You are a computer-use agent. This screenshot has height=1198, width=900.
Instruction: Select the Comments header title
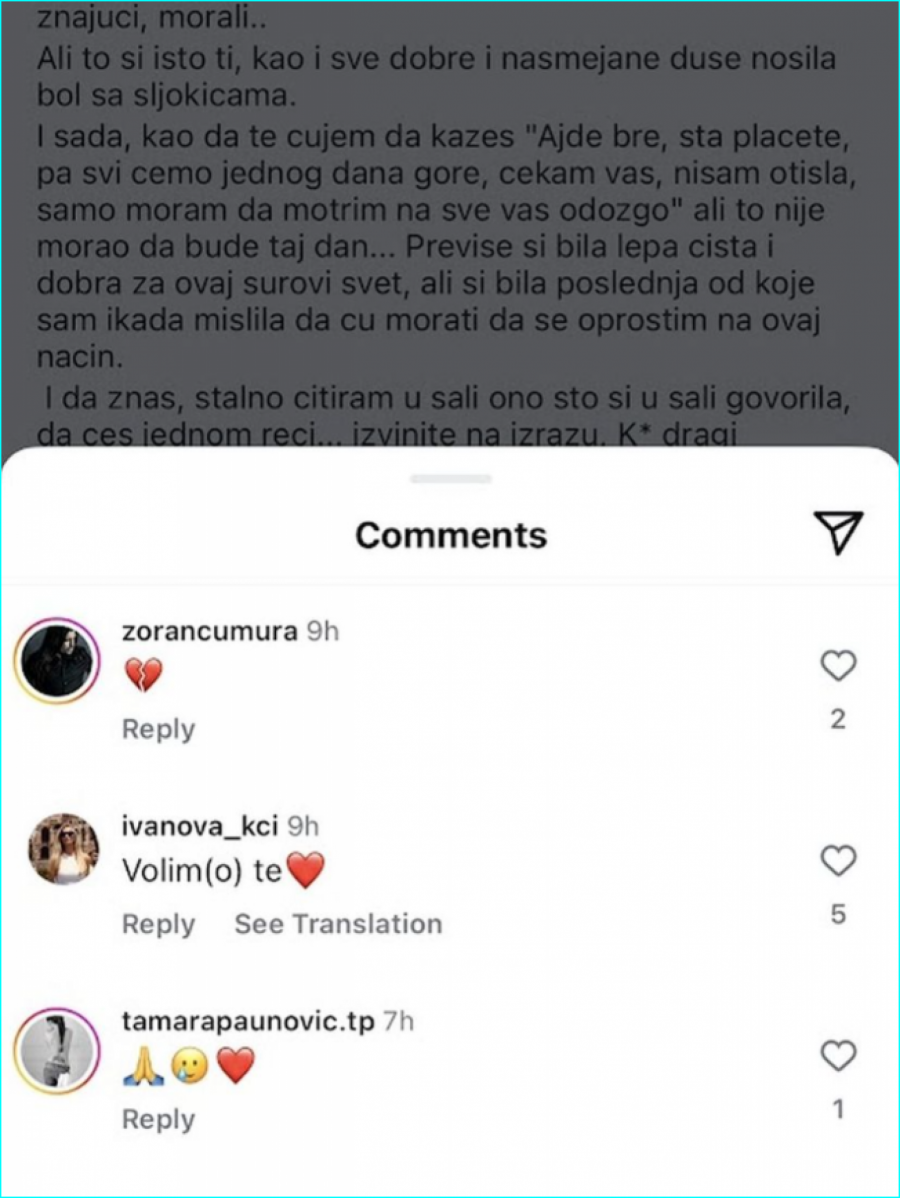click(x=450, y=534)
